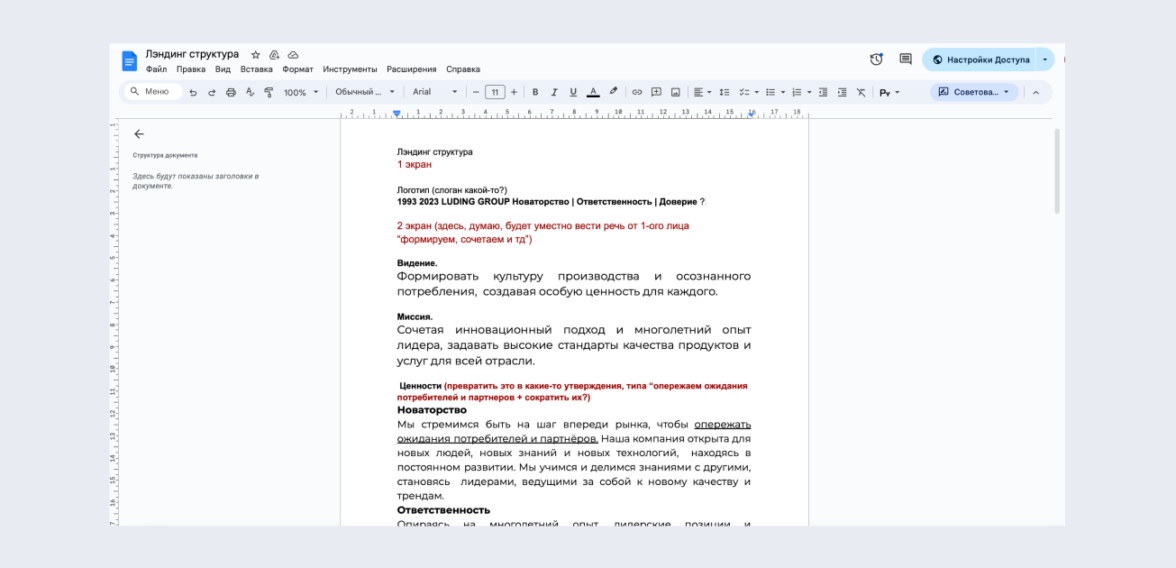Image resolution: width=1176 pixels, height=568 pixels.
Task: Toggle bold formatting
Action: coord(535,92)
